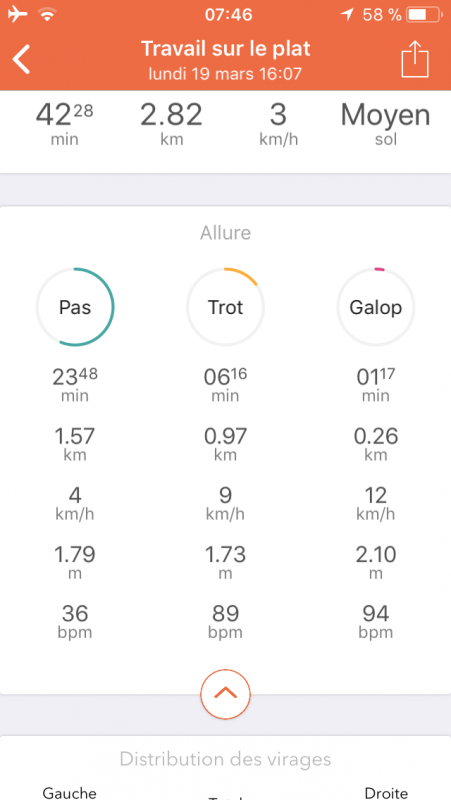Select the Trot gait circle

226,307
